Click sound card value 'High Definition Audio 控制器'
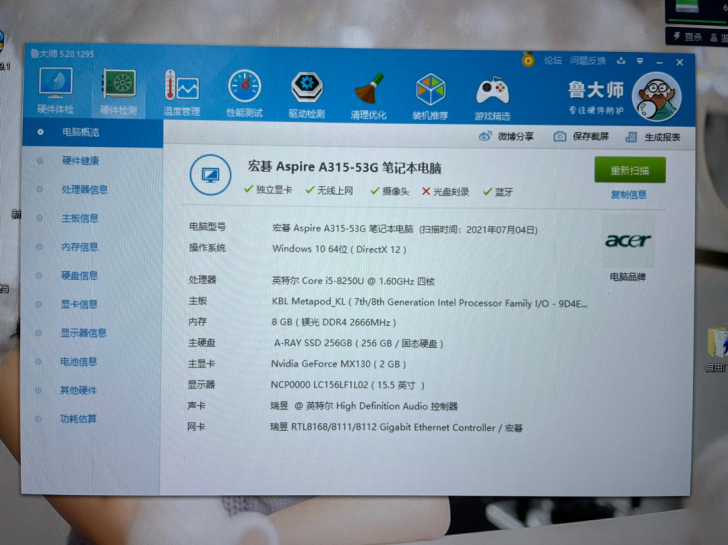 tap(397, 406)
